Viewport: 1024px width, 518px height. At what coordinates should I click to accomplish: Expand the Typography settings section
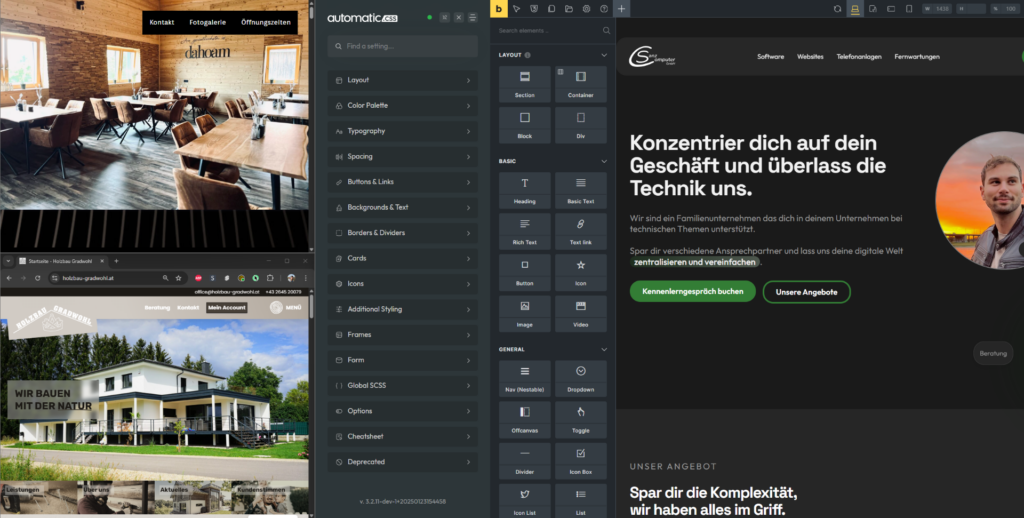pyautogui.click(x=402, y=131)
